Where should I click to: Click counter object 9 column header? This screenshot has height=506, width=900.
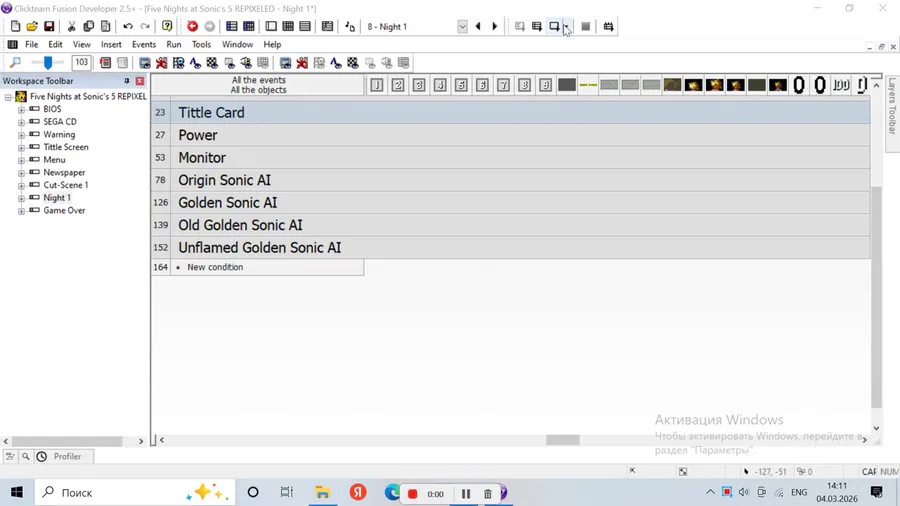coord(545,85)
